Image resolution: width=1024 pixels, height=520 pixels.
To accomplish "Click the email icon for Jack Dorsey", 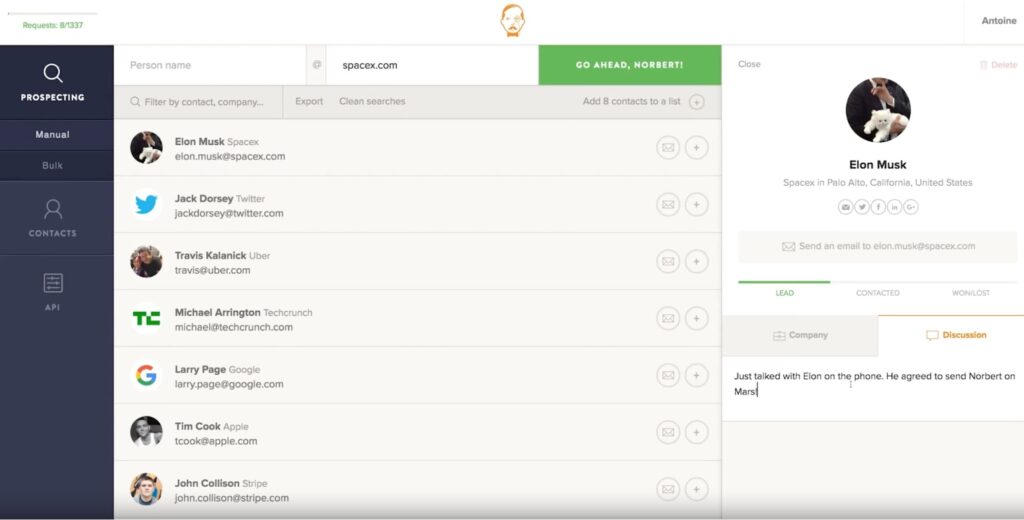I will tap(667, 204).
